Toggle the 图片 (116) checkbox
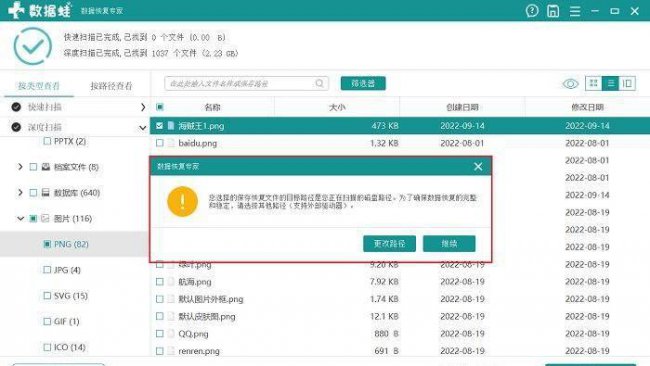 point(33,218)
